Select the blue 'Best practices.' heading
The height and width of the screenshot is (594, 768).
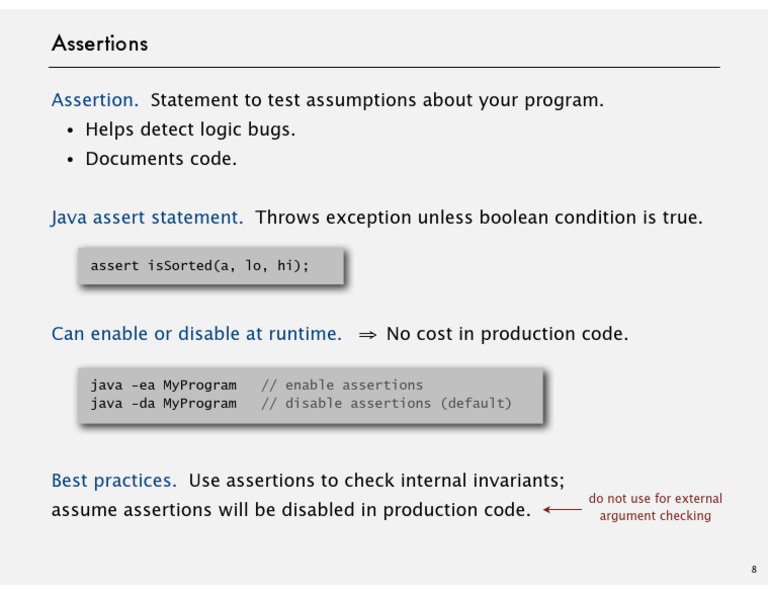tap(114, 480)
